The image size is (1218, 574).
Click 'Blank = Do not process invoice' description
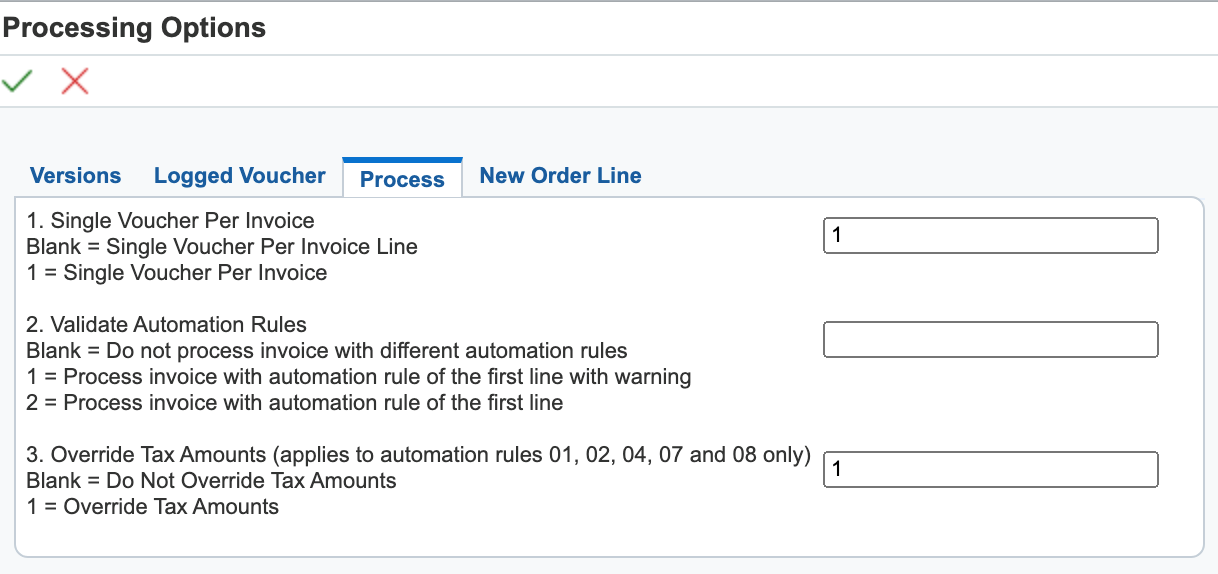[327, 350]
